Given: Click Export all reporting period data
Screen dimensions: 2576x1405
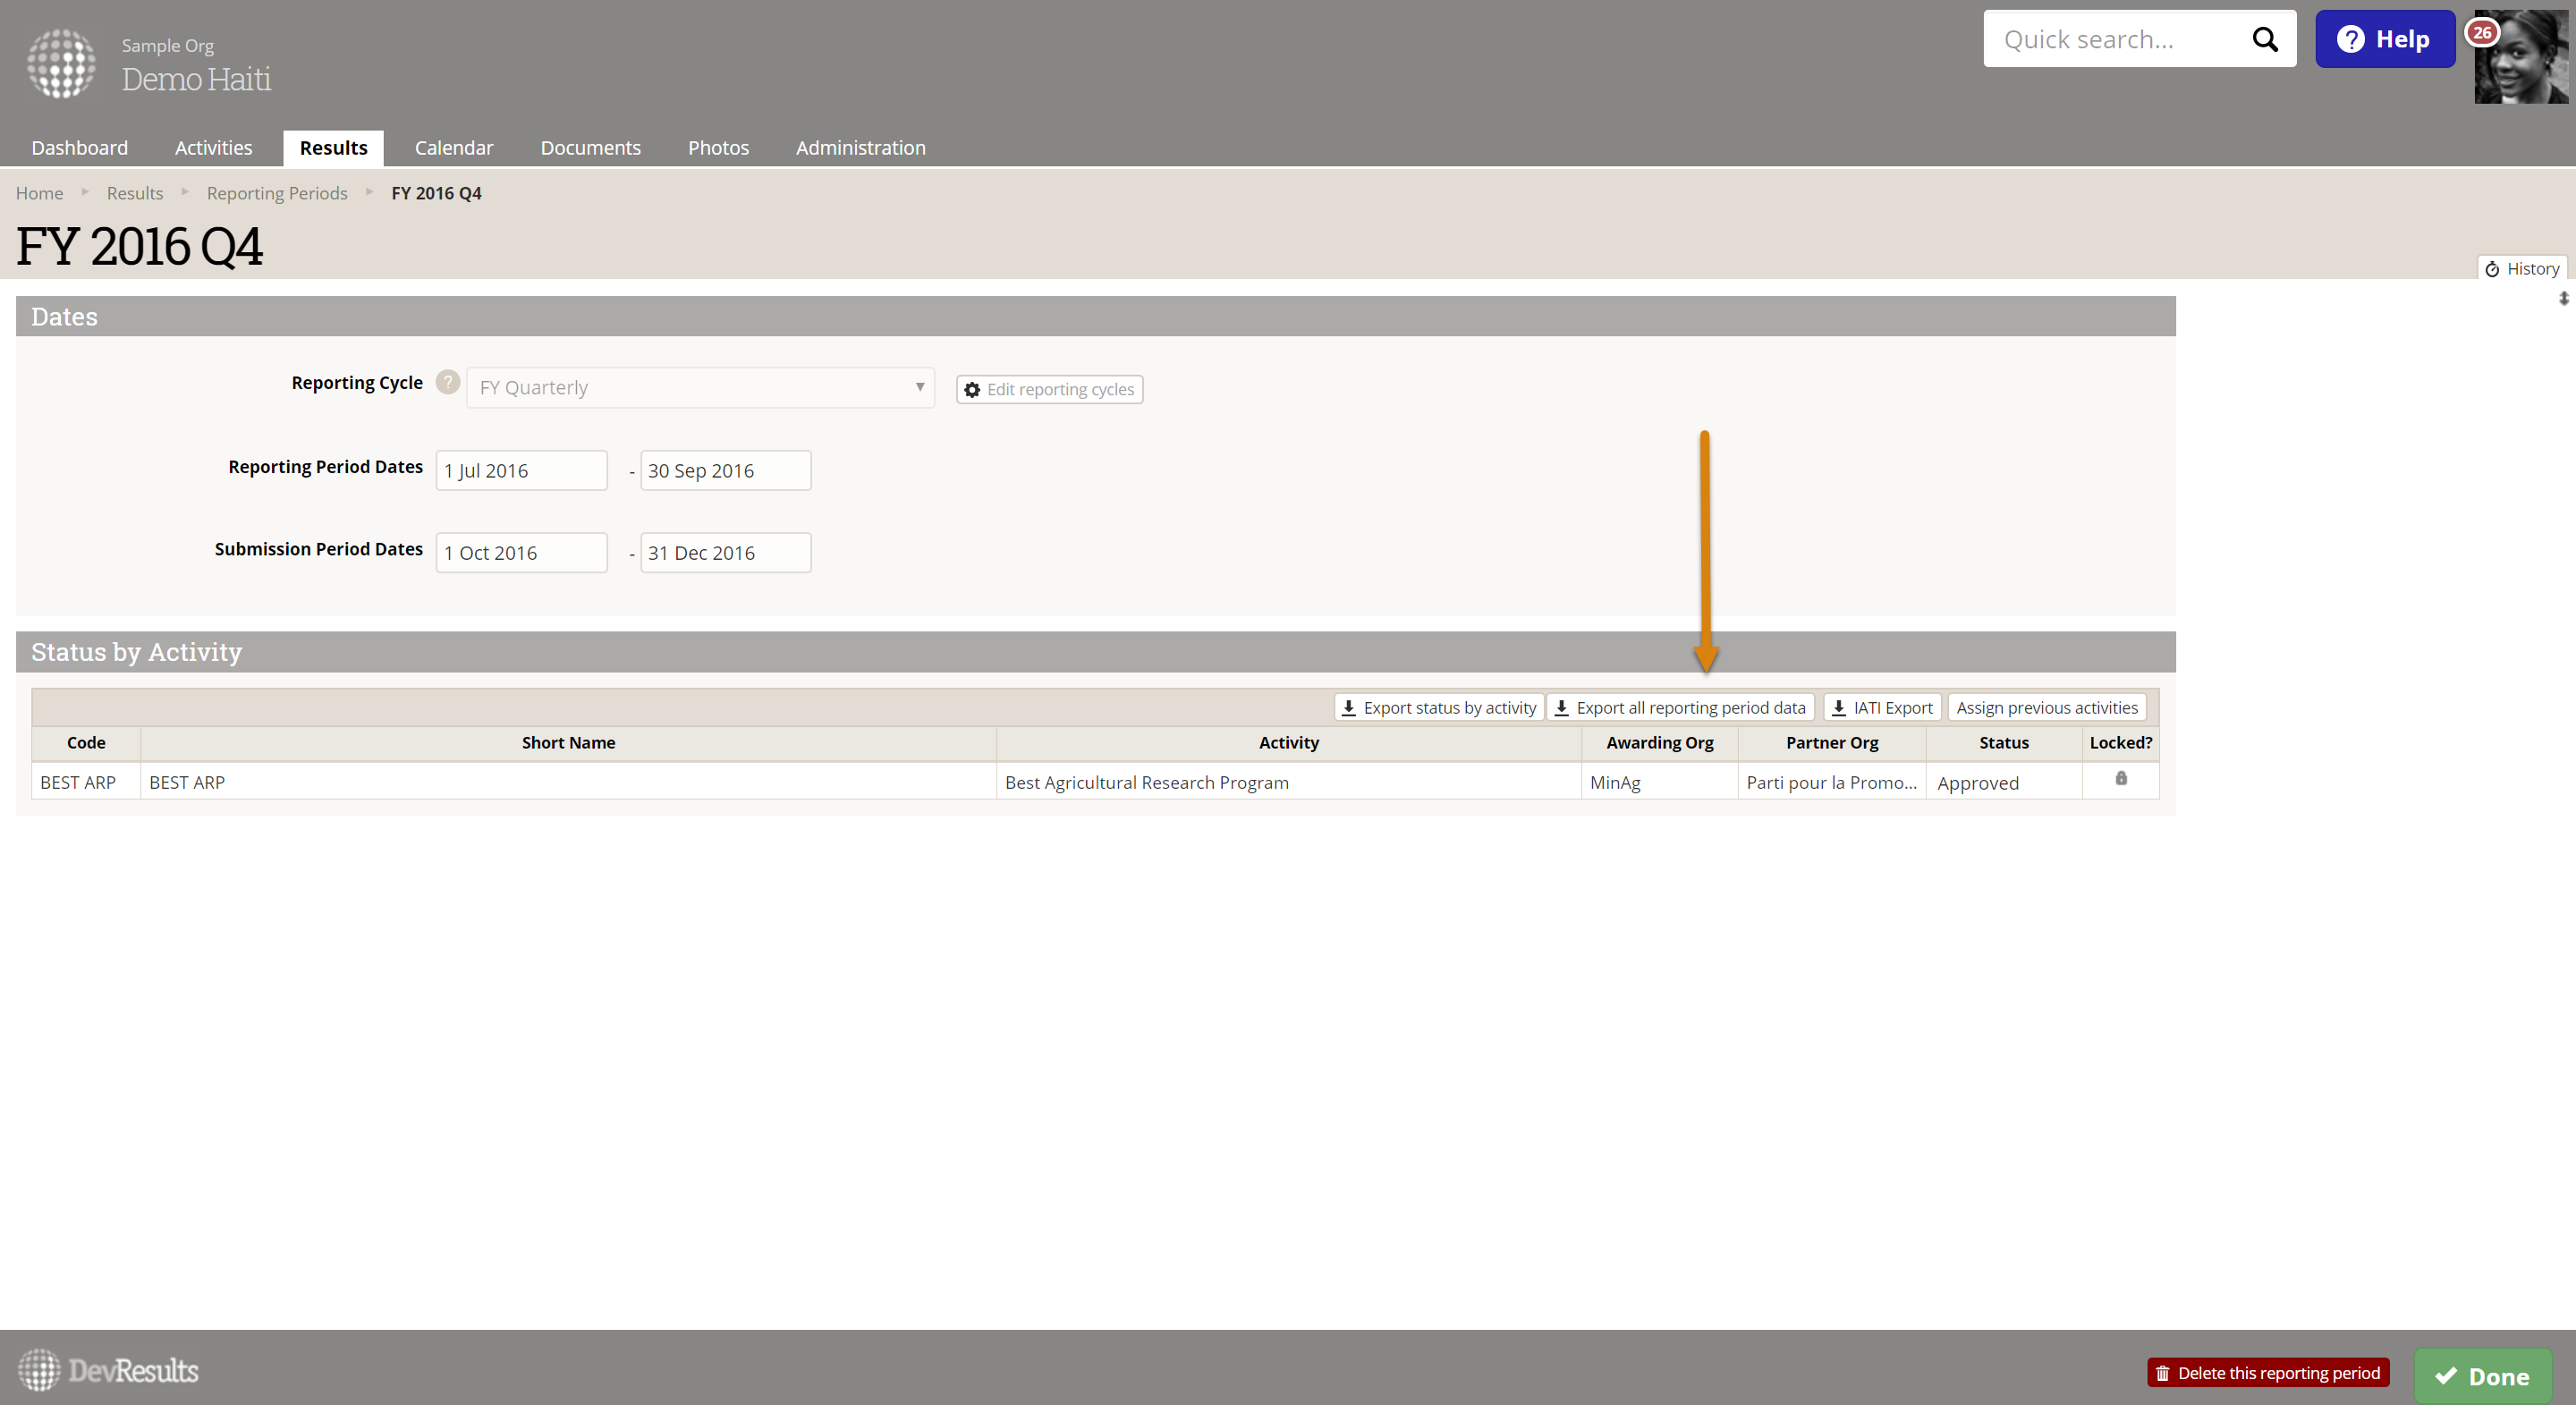Looking at the screenshot, I should pos(1680,708).
